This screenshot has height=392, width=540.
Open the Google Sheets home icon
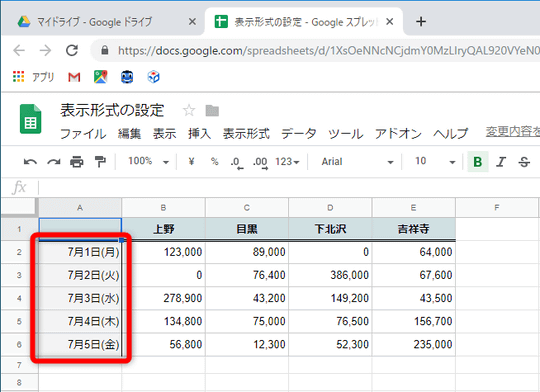point(30,119)
